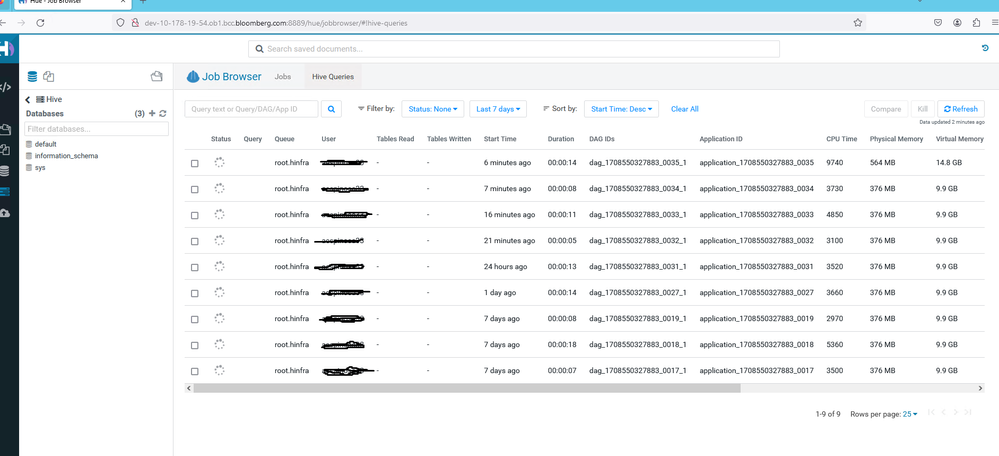
Task: Change Rows per page 25 dropdown
Action: pos(910,414)
